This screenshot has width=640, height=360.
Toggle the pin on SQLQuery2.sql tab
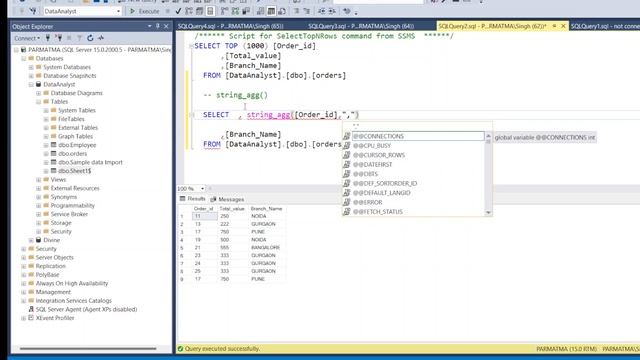[x=554, y=26]
